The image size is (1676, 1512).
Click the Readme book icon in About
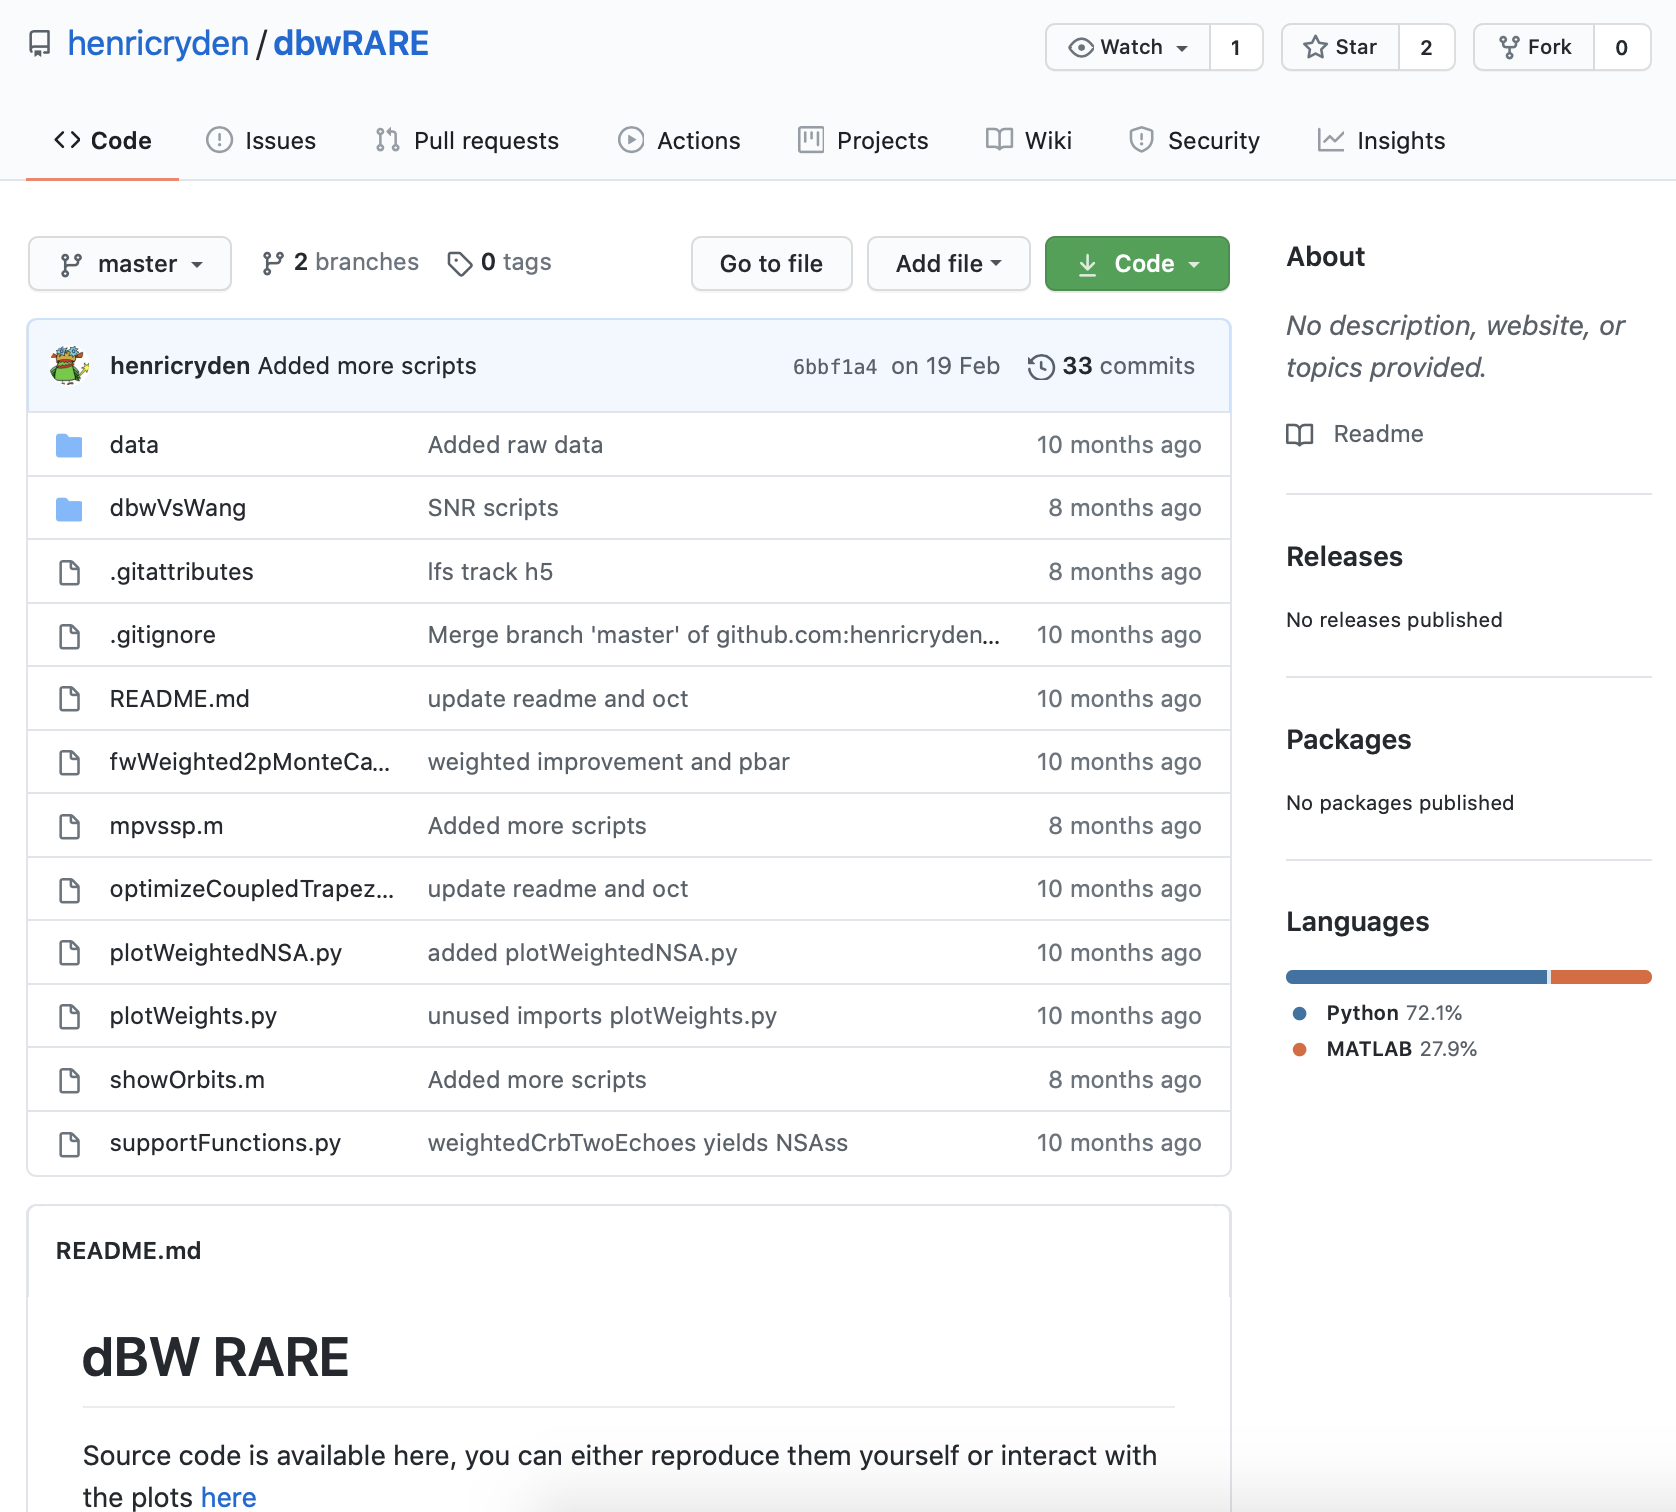1300,434
